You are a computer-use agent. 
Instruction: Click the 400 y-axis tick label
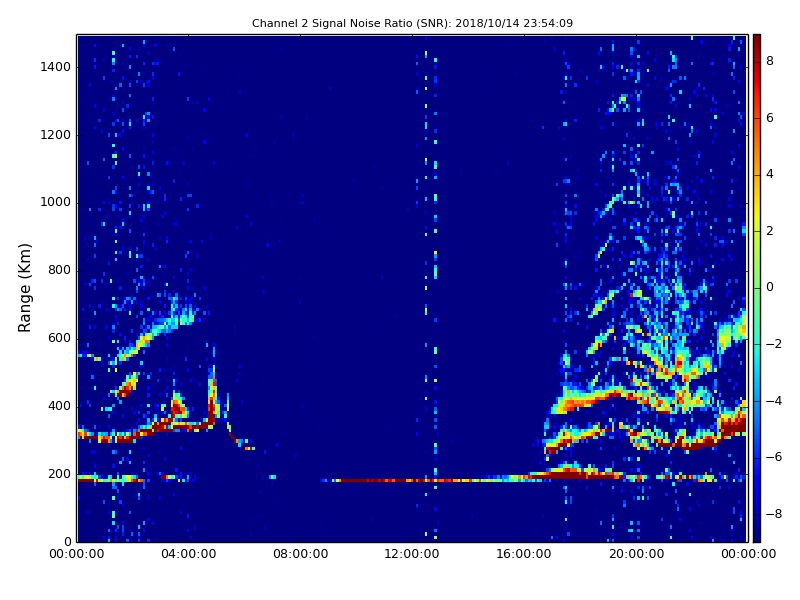tap(59, 406)
